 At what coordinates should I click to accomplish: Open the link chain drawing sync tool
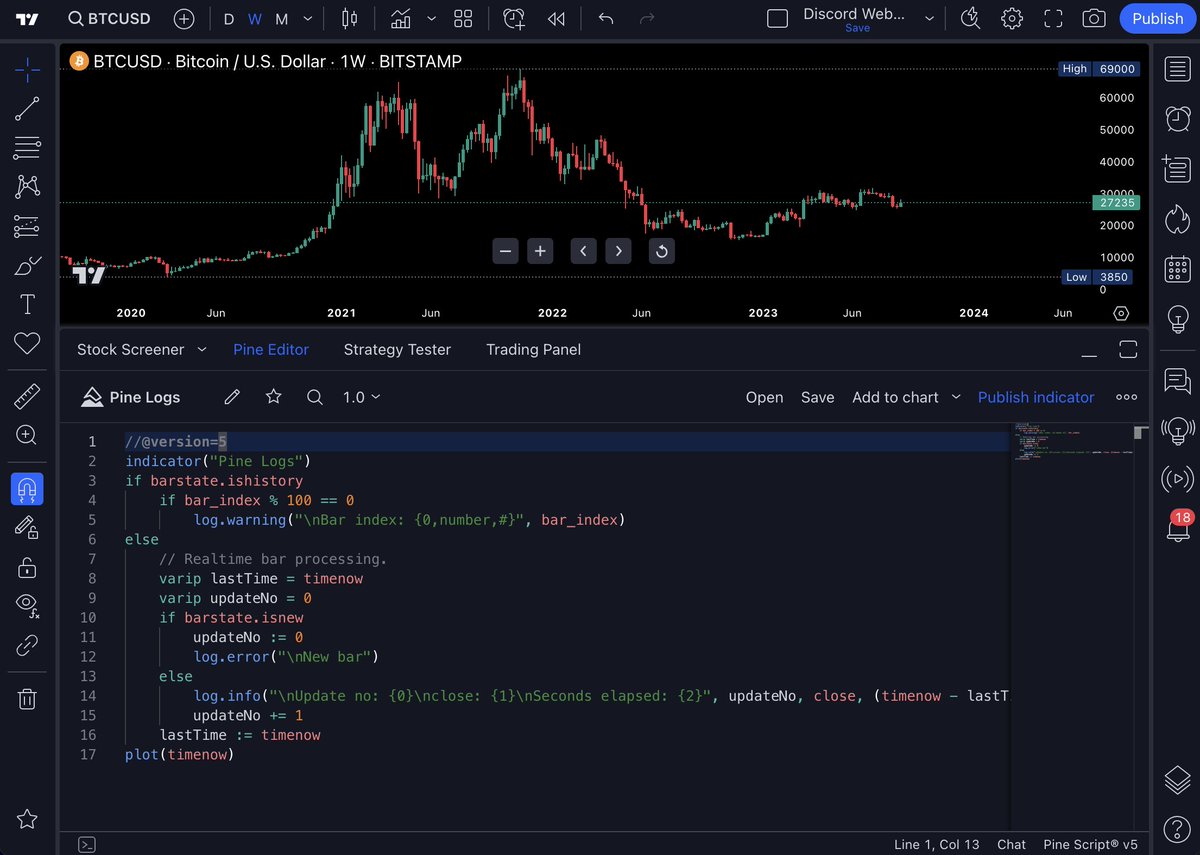27,645
